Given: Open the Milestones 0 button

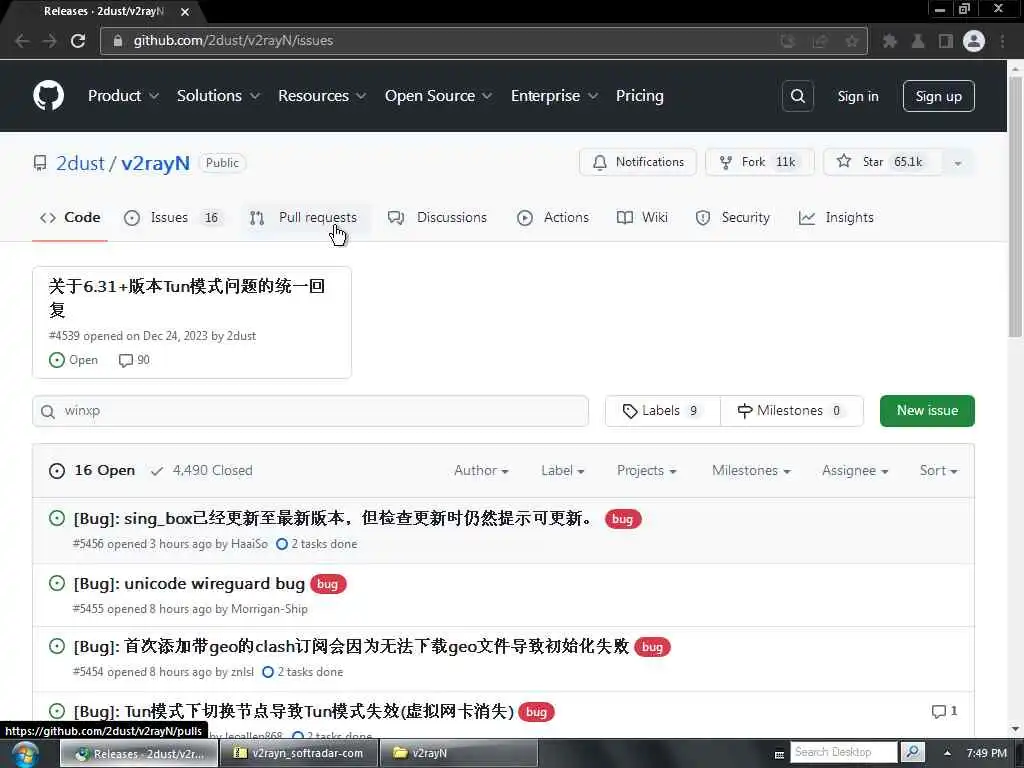Looking at the screenshot, I should (792, 411).
